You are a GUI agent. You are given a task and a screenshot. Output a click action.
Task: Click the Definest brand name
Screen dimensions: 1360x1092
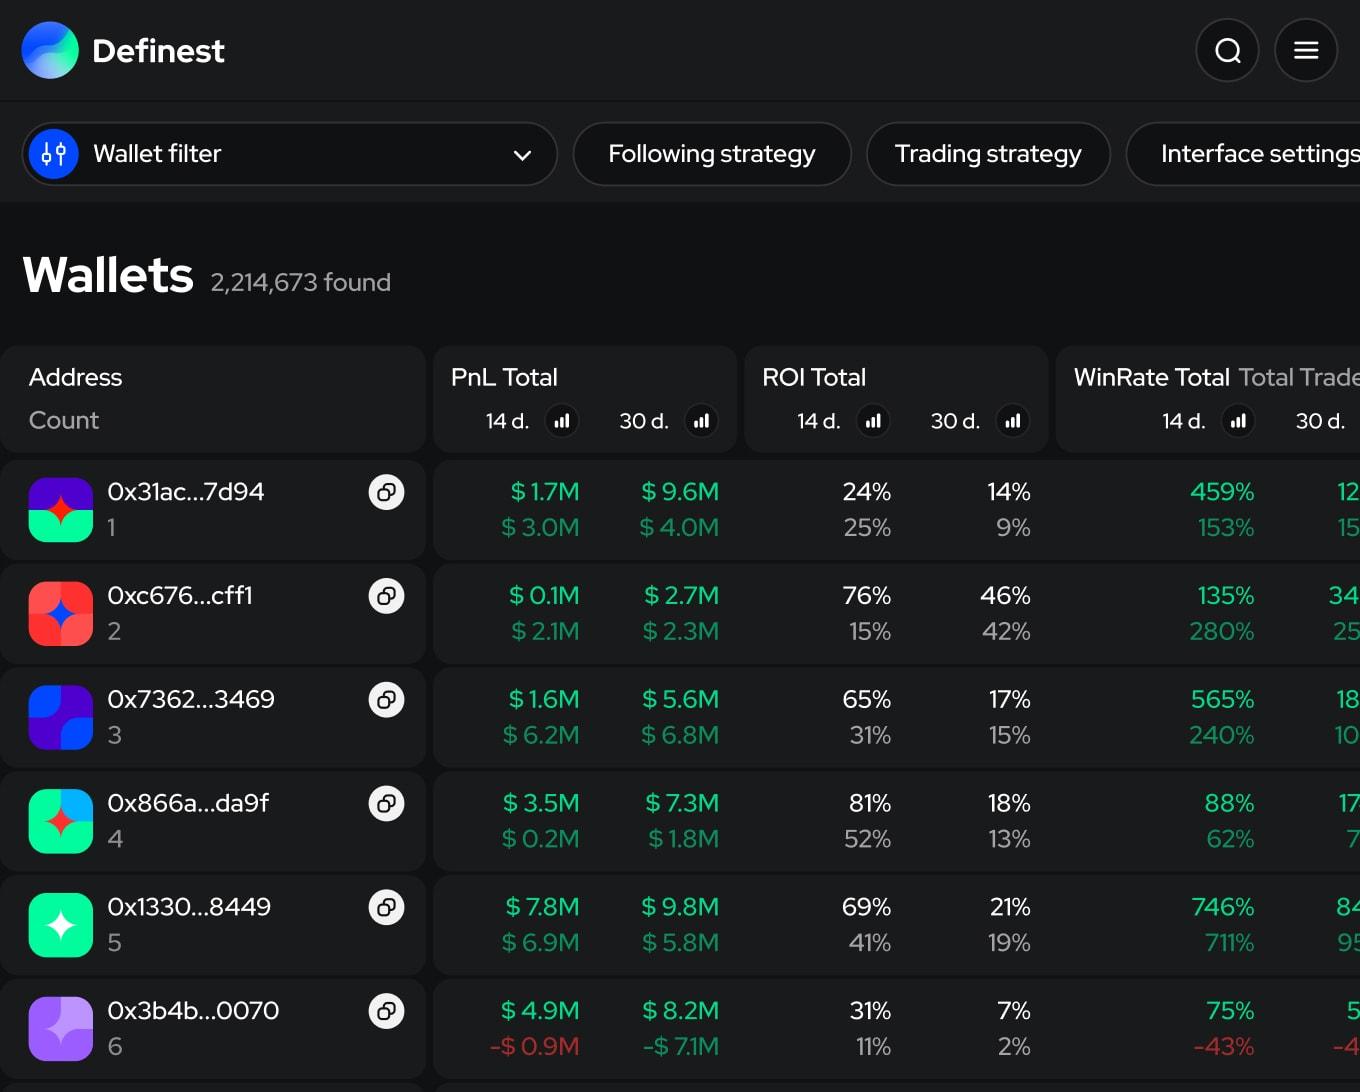pos(158,51)
